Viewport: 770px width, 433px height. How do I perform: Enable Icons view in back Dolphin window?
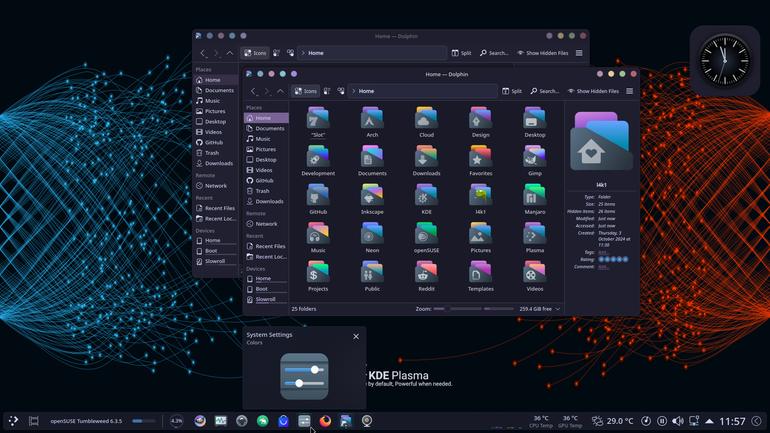[x=255, y=53]
